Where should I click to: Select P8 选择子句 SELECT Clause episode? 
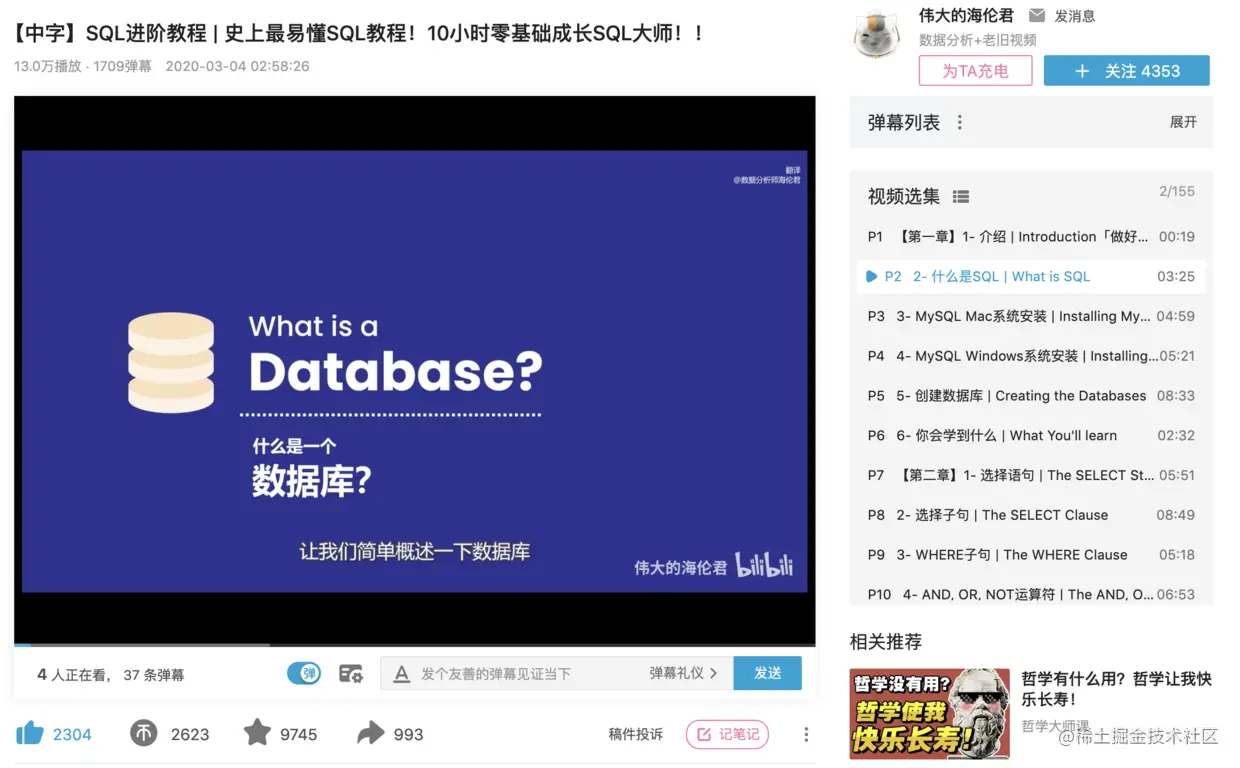pyautogui.click(x=1031, y=515)
